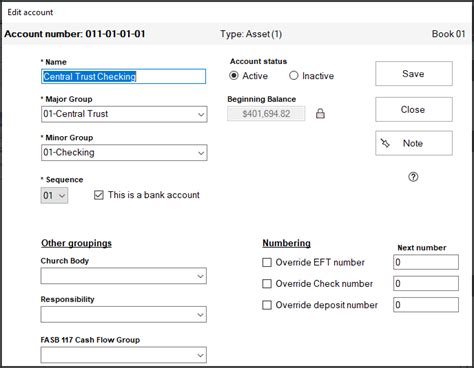Open the Minor Group dropdown
474x368 pixels.
(124, 153)
